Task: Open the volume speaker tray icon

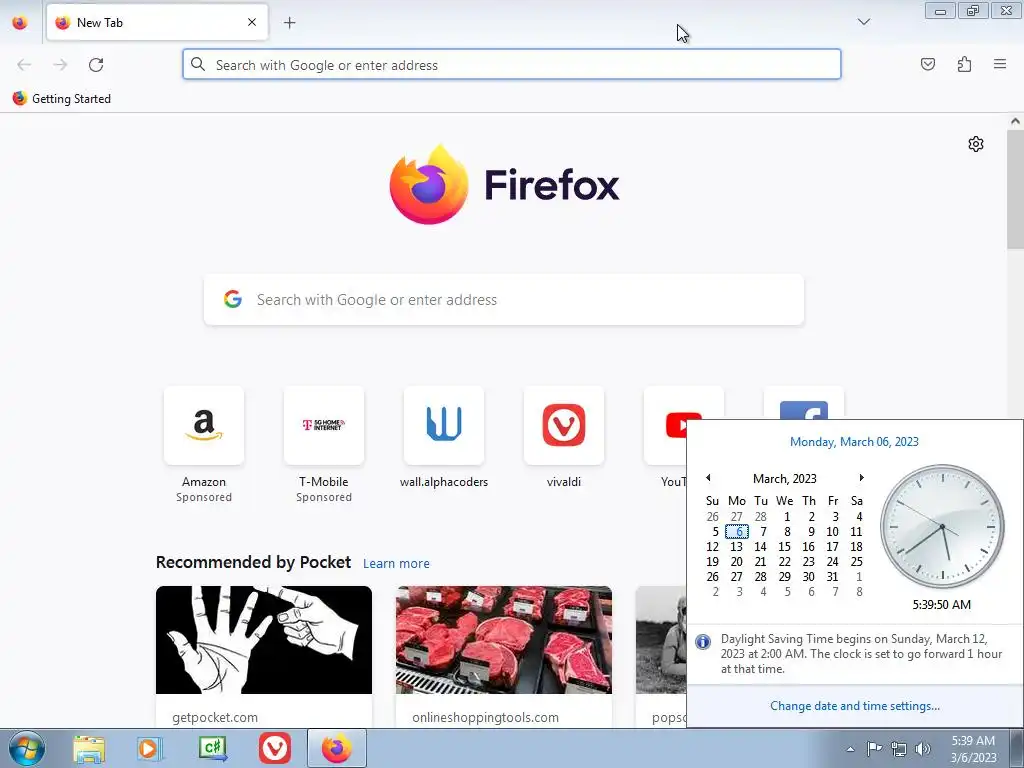Action: click(923, 749)
